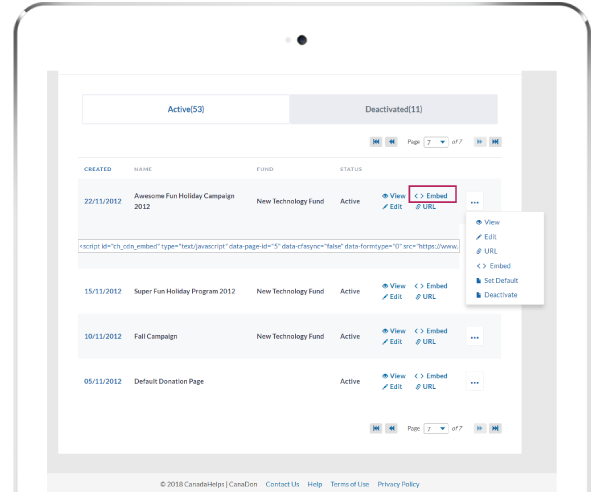Open the Contact Us footer link

282,484
